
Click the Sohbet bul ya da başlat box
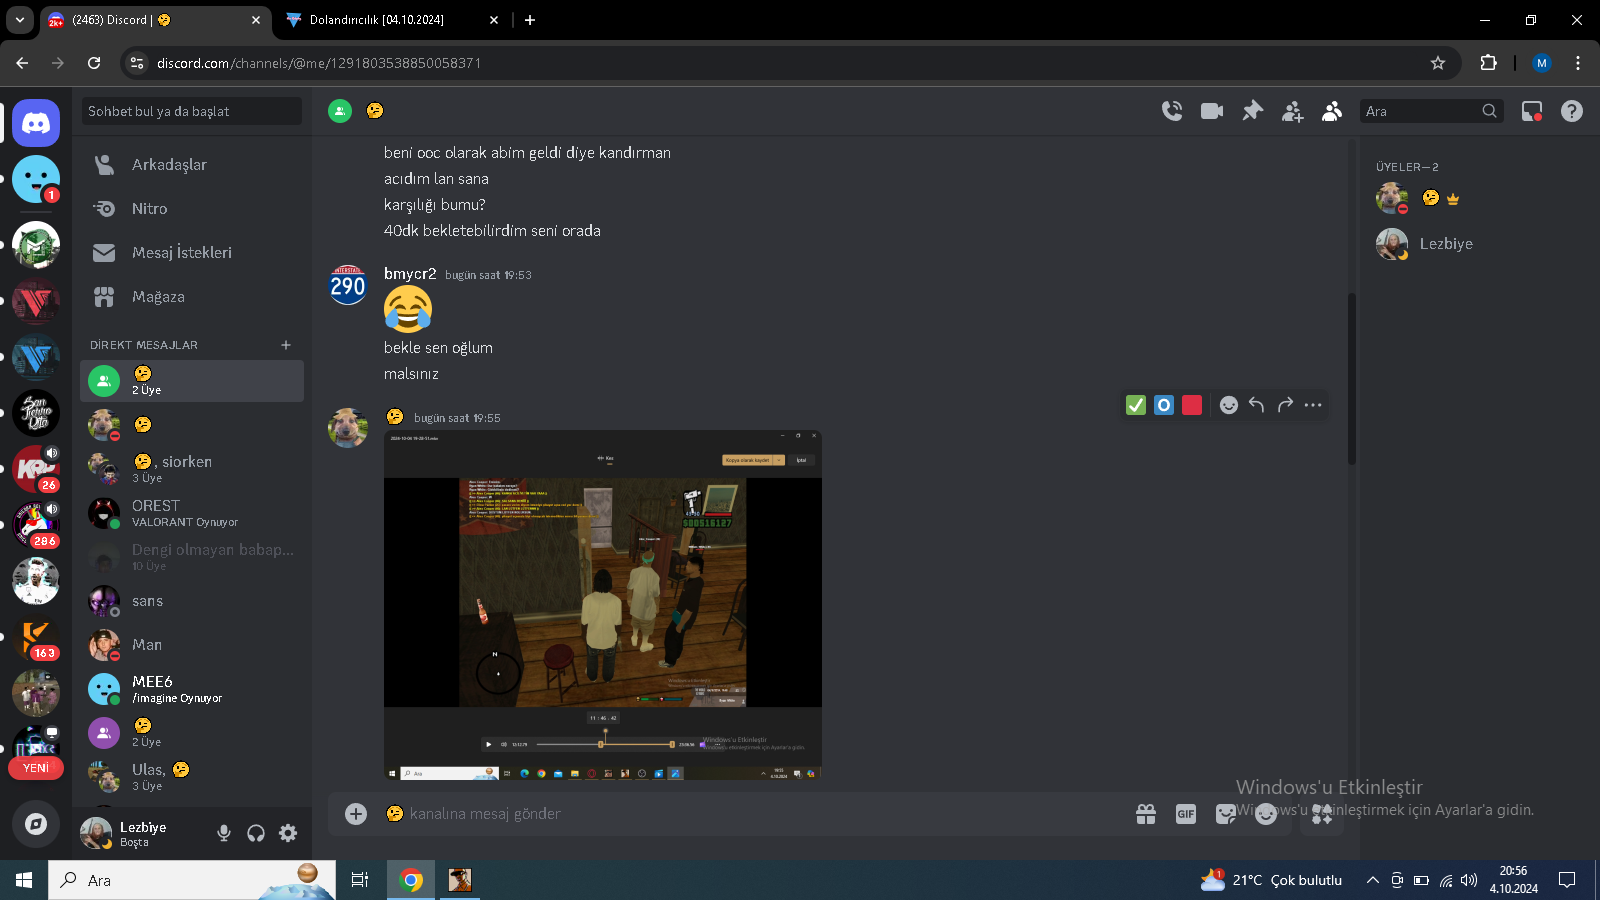tap(191, 111)
